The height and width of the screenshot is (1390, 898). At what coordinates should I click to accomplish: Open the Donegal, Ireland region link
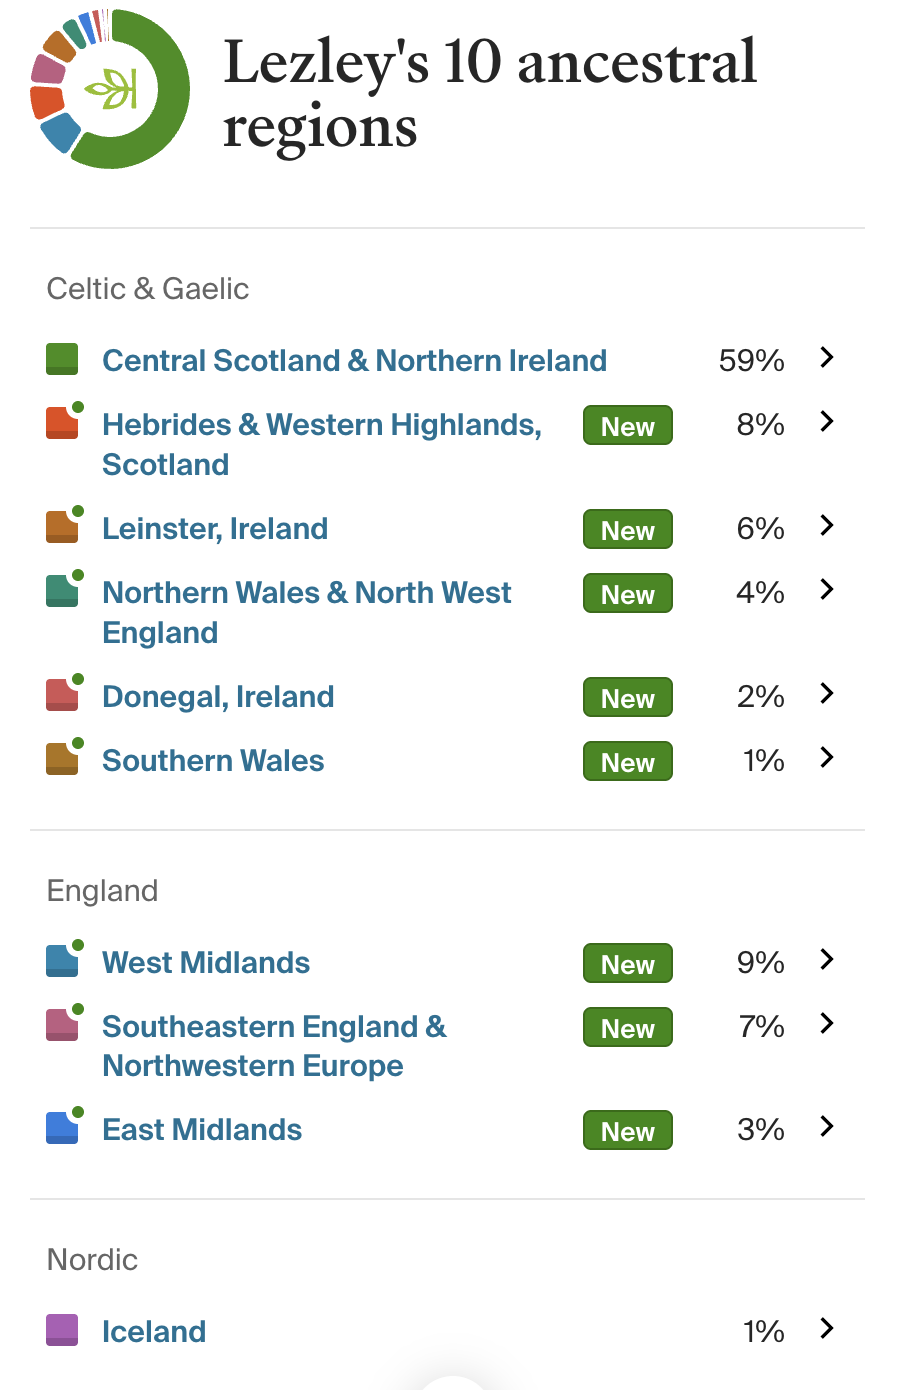218,696
